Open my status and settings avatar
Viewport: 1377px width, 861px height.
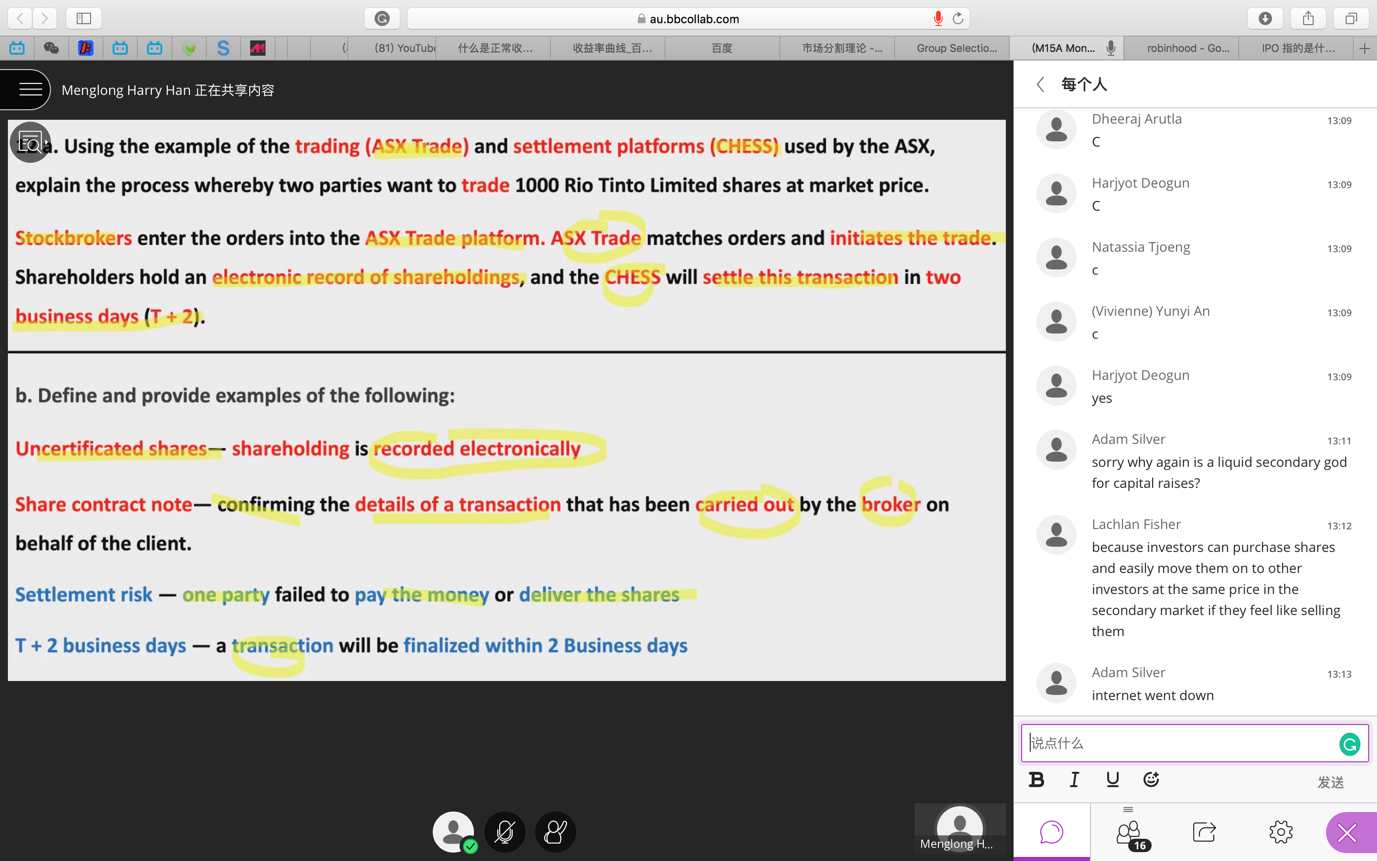click(453, 832)
